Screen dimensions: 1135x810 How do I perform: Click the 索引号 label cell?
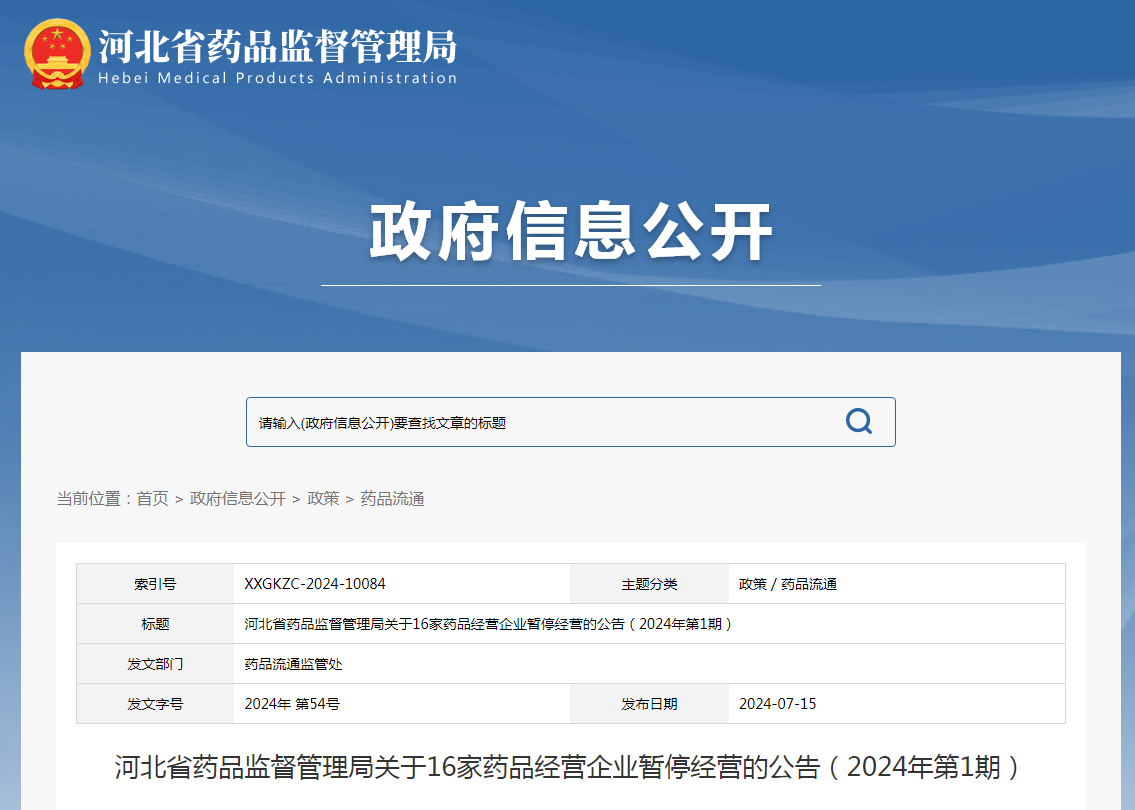click(x=155, y=584)
